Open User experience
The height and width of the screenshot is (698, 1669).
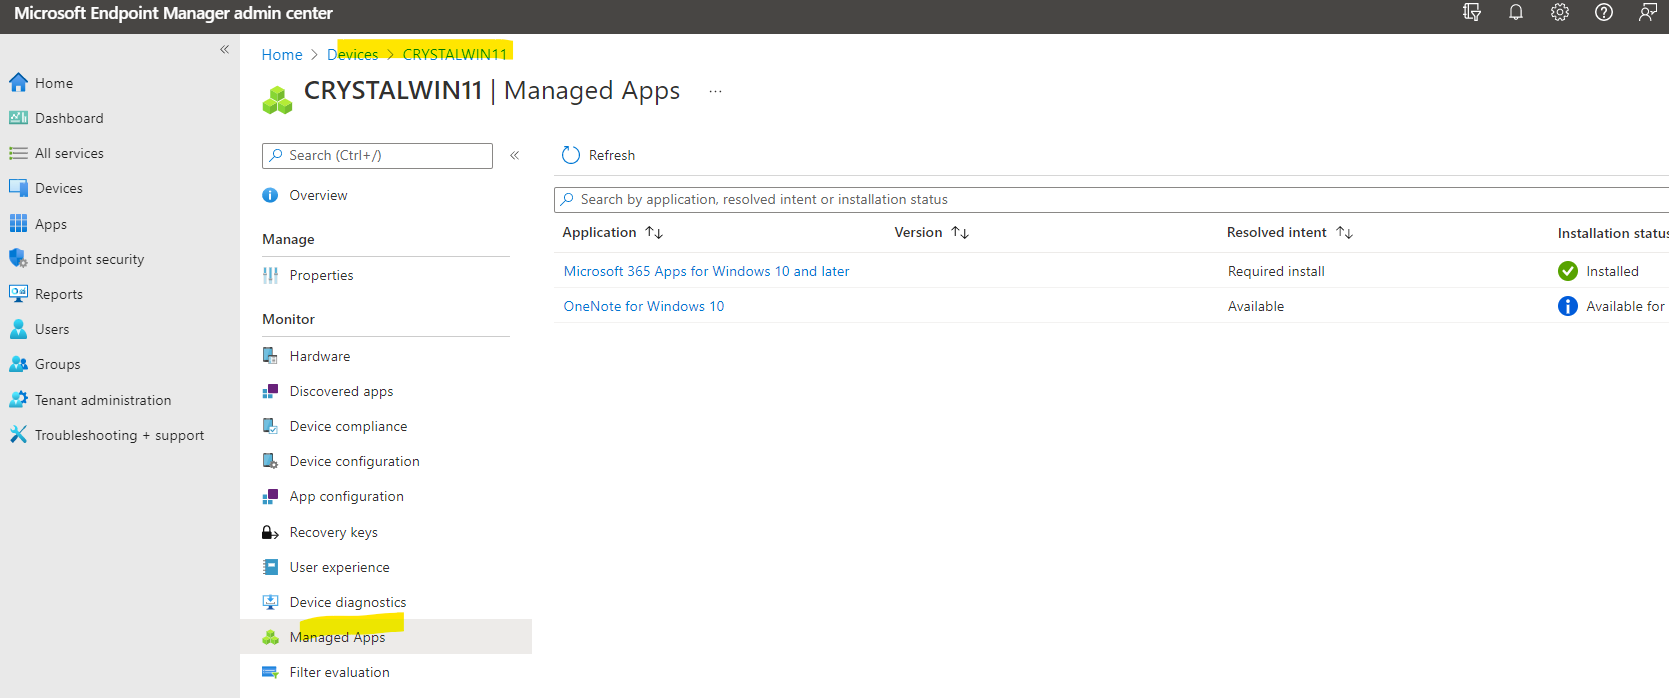(x=339, y=567)
